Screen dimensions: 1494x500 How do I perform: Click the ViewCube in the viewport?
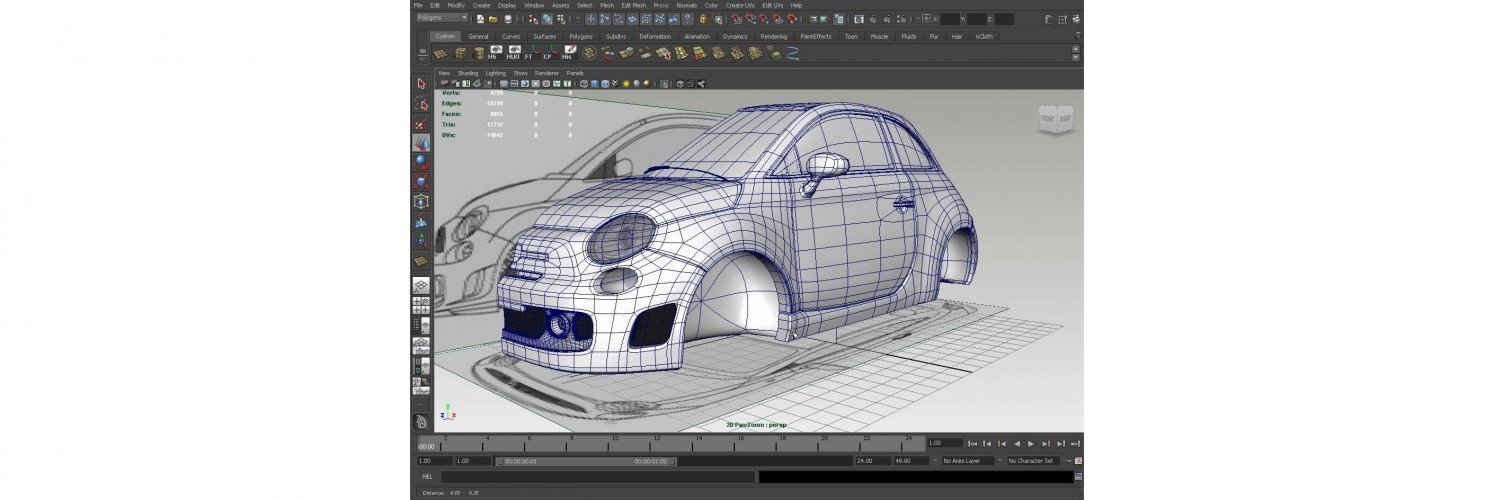(1055, 119)
